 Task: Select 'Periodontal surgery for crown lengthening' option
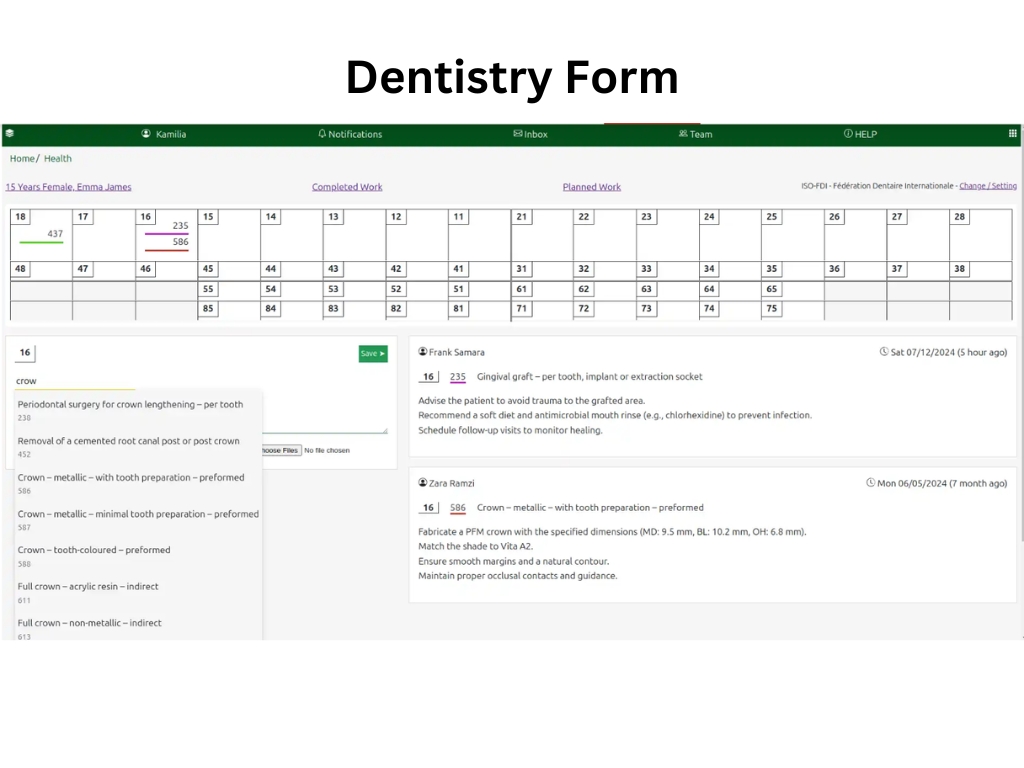pos(138,409)
